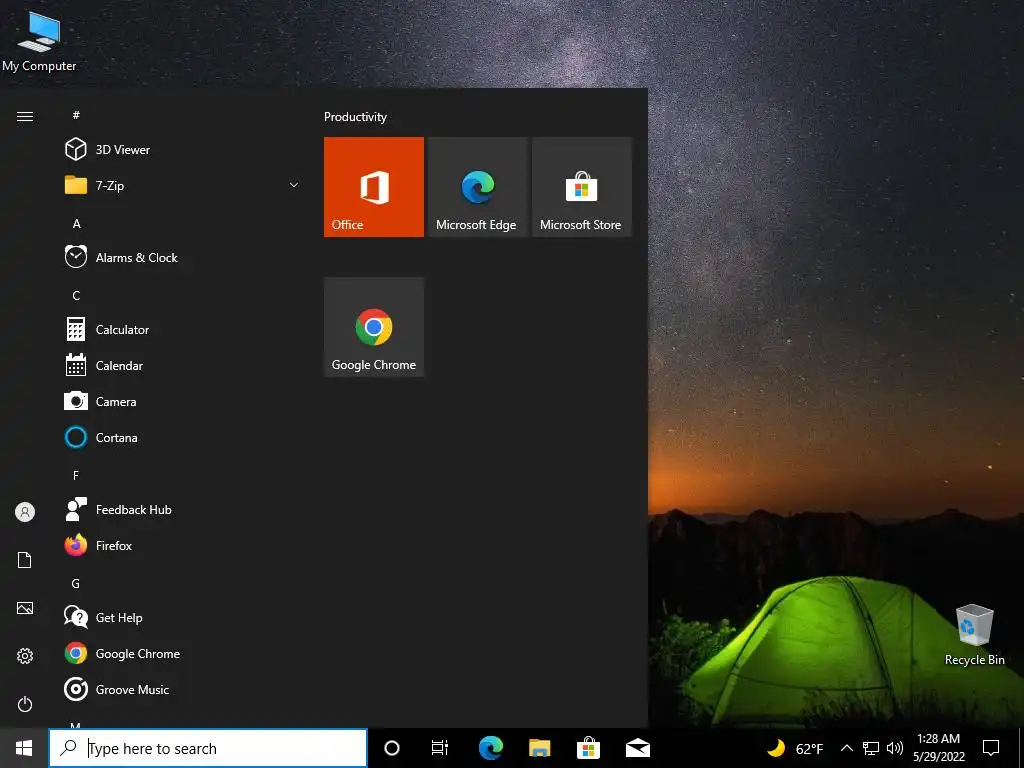Viewport: 1024px width, 768px height.
Task: Open the Calendar app
Action: pos(183,366)
